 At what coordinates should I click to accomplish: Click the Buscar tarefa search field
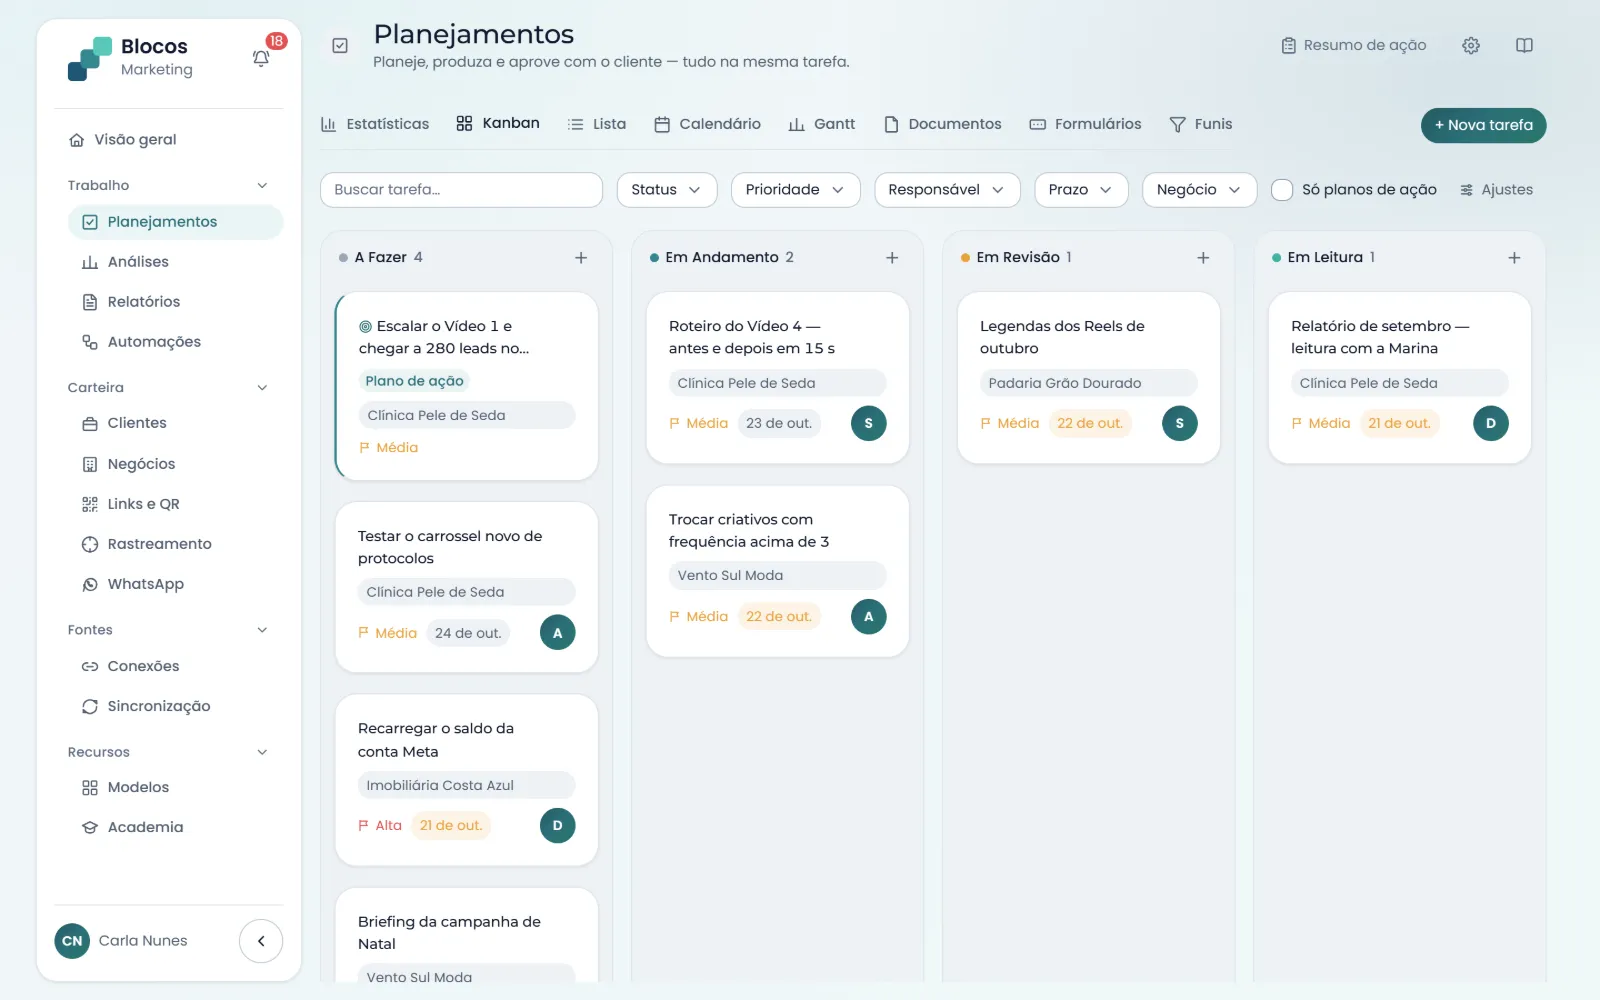coord(461,190)
